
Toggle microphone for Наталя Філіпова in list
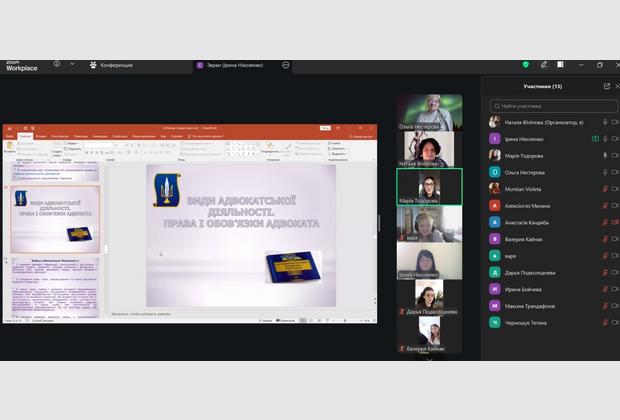point(605,123)
